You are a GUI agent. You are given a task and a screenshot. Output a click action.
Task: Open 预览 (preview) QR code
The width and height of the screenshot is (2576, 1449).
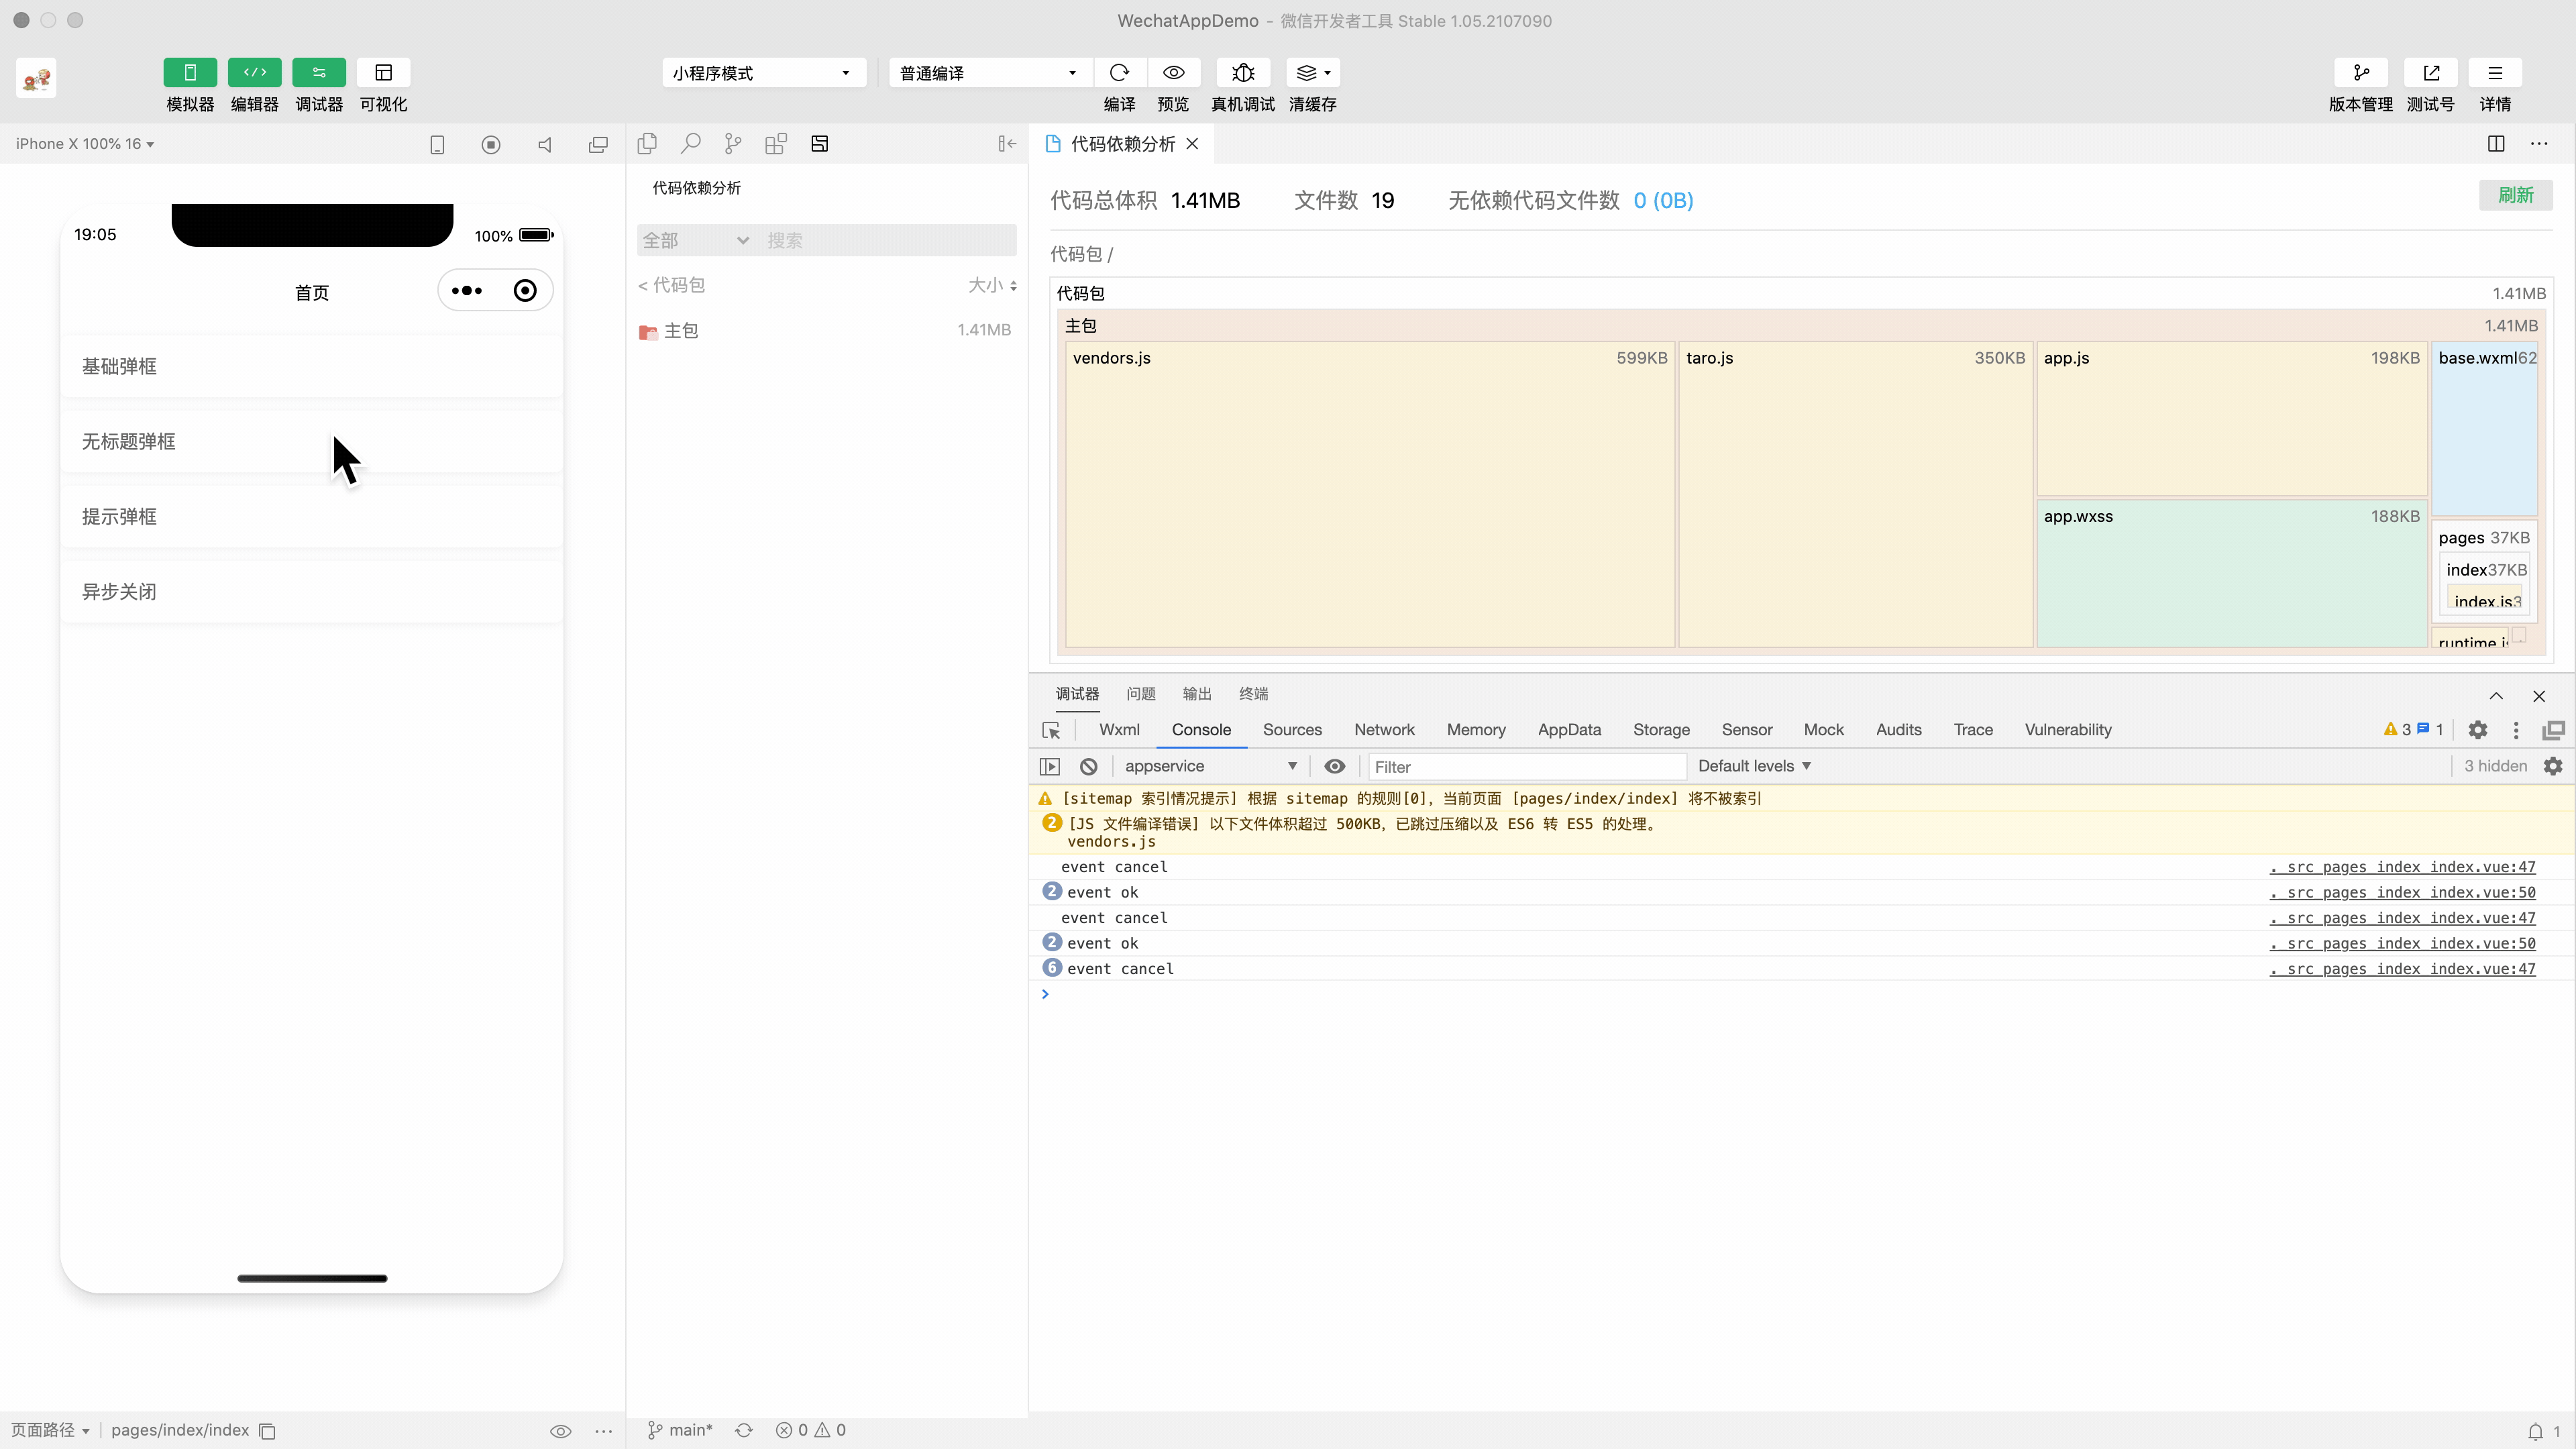[1173, 72]
